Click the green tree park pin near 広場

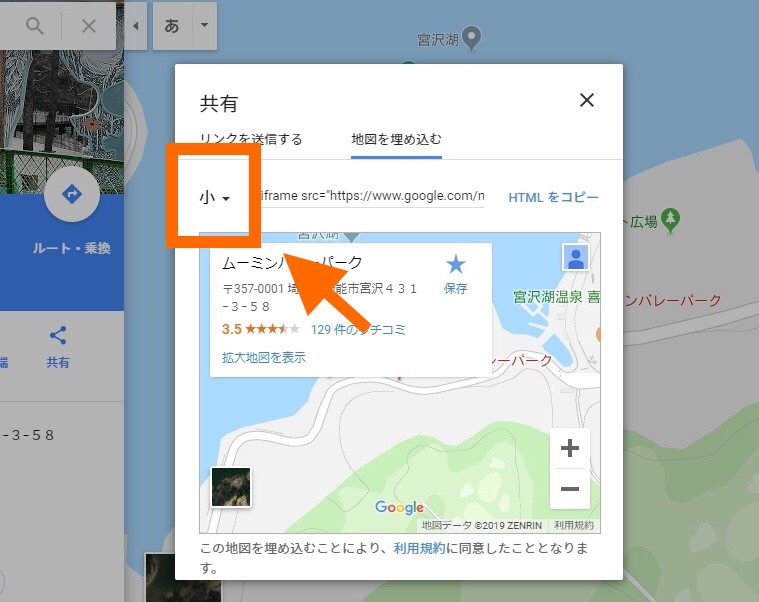(670, 220)
